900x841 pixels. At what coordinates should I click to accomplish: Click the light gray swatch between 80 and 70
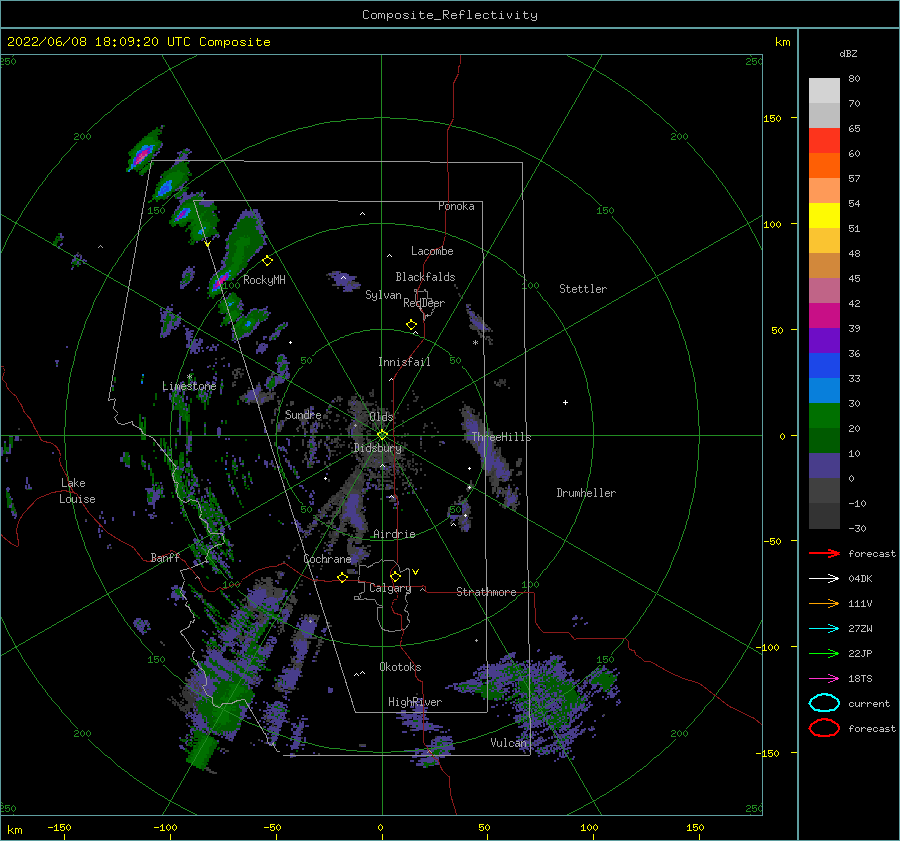coord(824,91)
